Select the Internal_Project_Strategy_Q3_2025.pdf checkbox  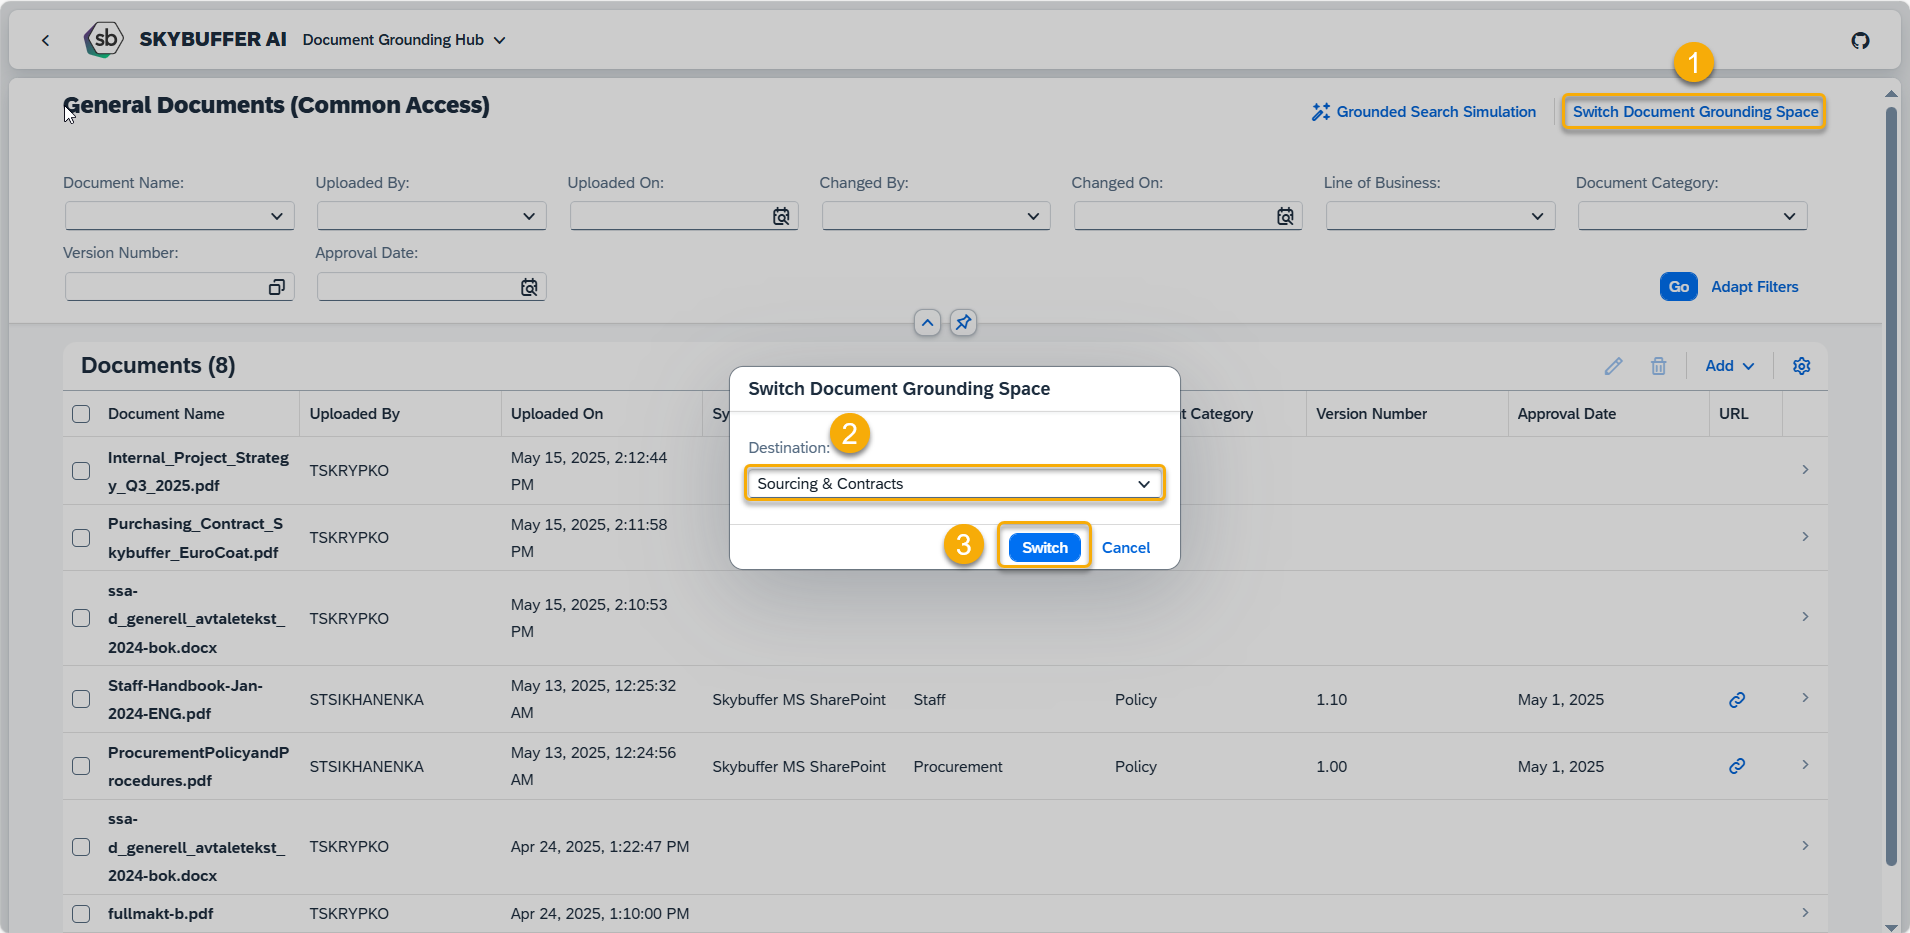tap(81, 471)
